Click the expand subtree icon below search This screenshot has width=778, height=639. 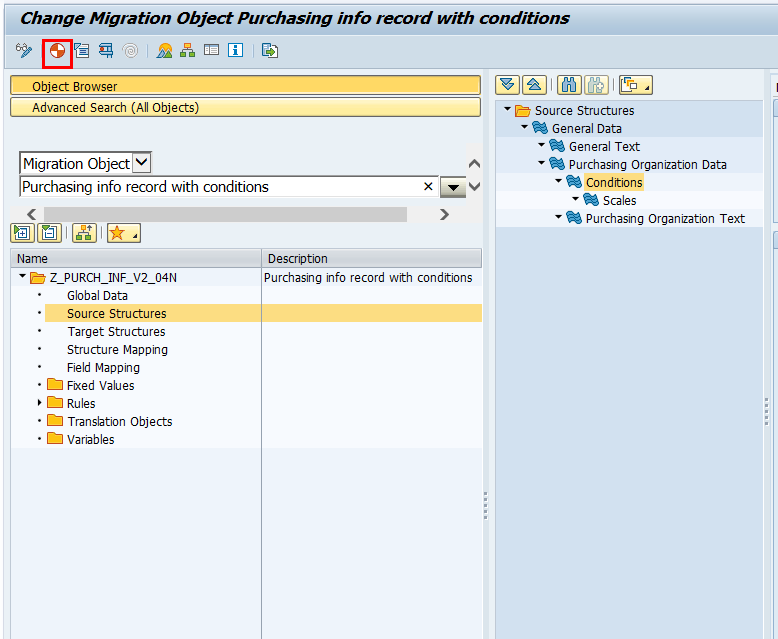click(x=22, y=233)
